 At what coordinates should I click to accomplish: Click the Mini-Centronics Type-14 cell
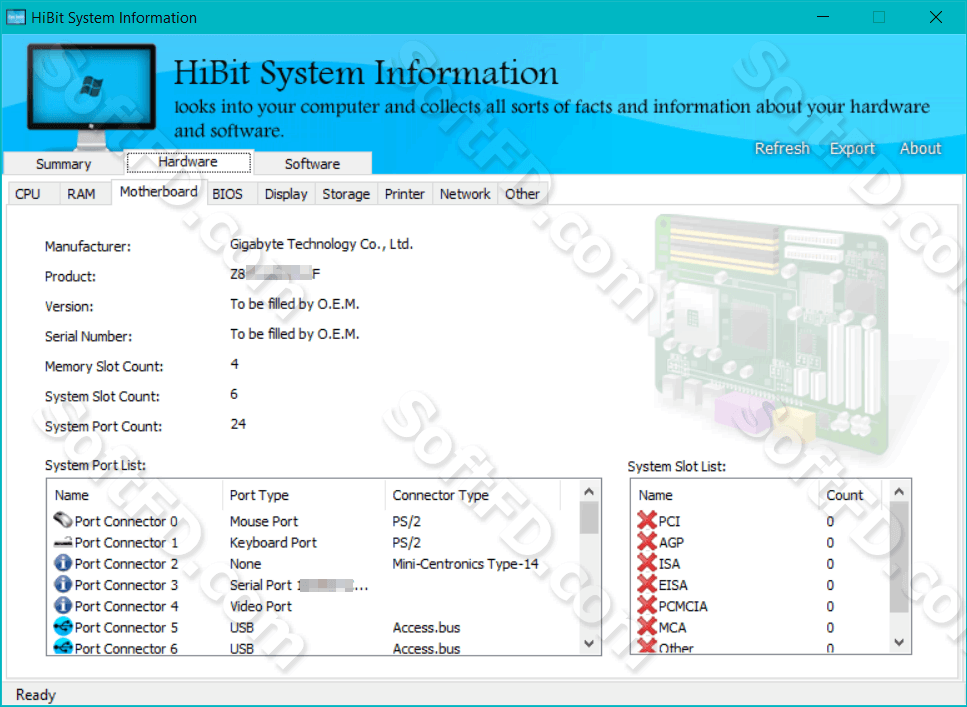[x=465, y=564]
